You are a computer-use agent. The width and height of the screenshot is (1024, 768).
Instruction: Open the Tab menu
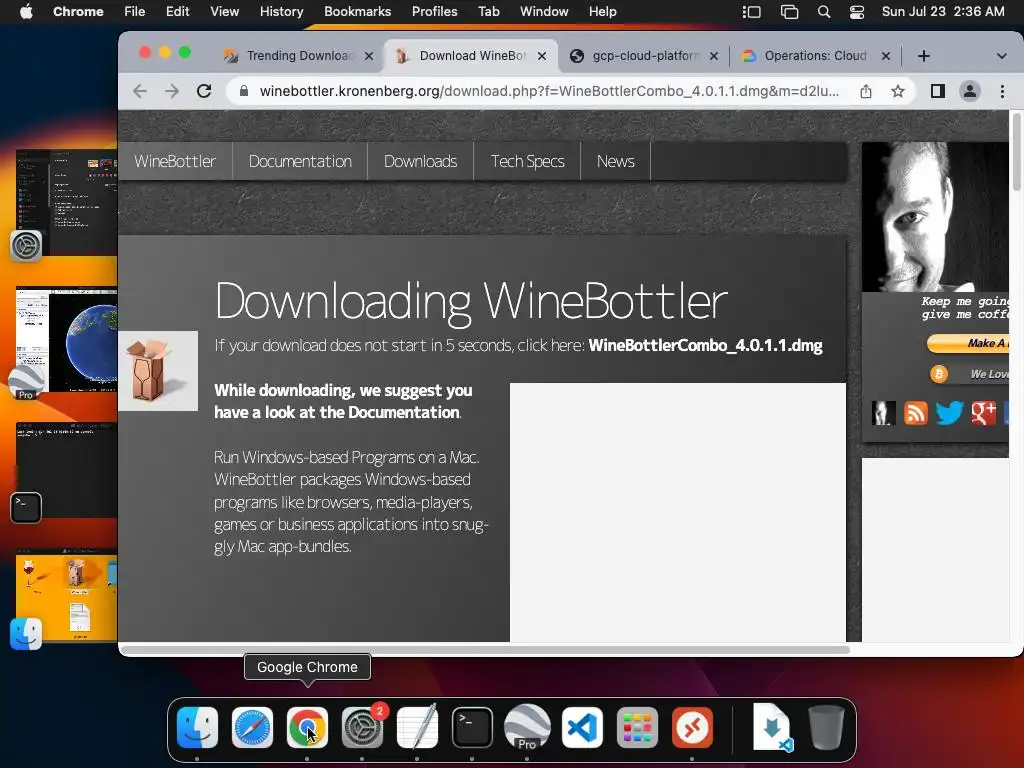click(x=488, y=12)
